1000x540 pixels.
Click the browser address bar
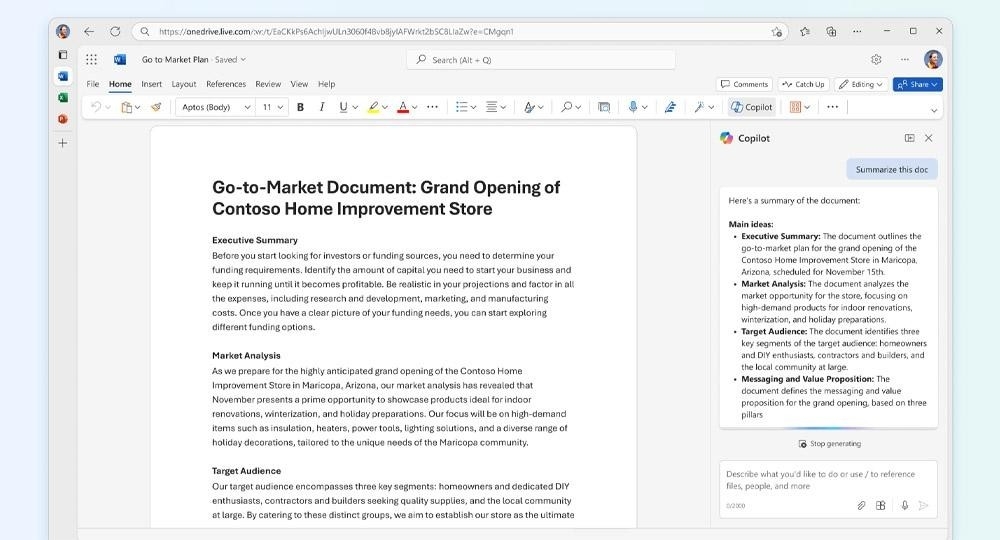[458, 31]
